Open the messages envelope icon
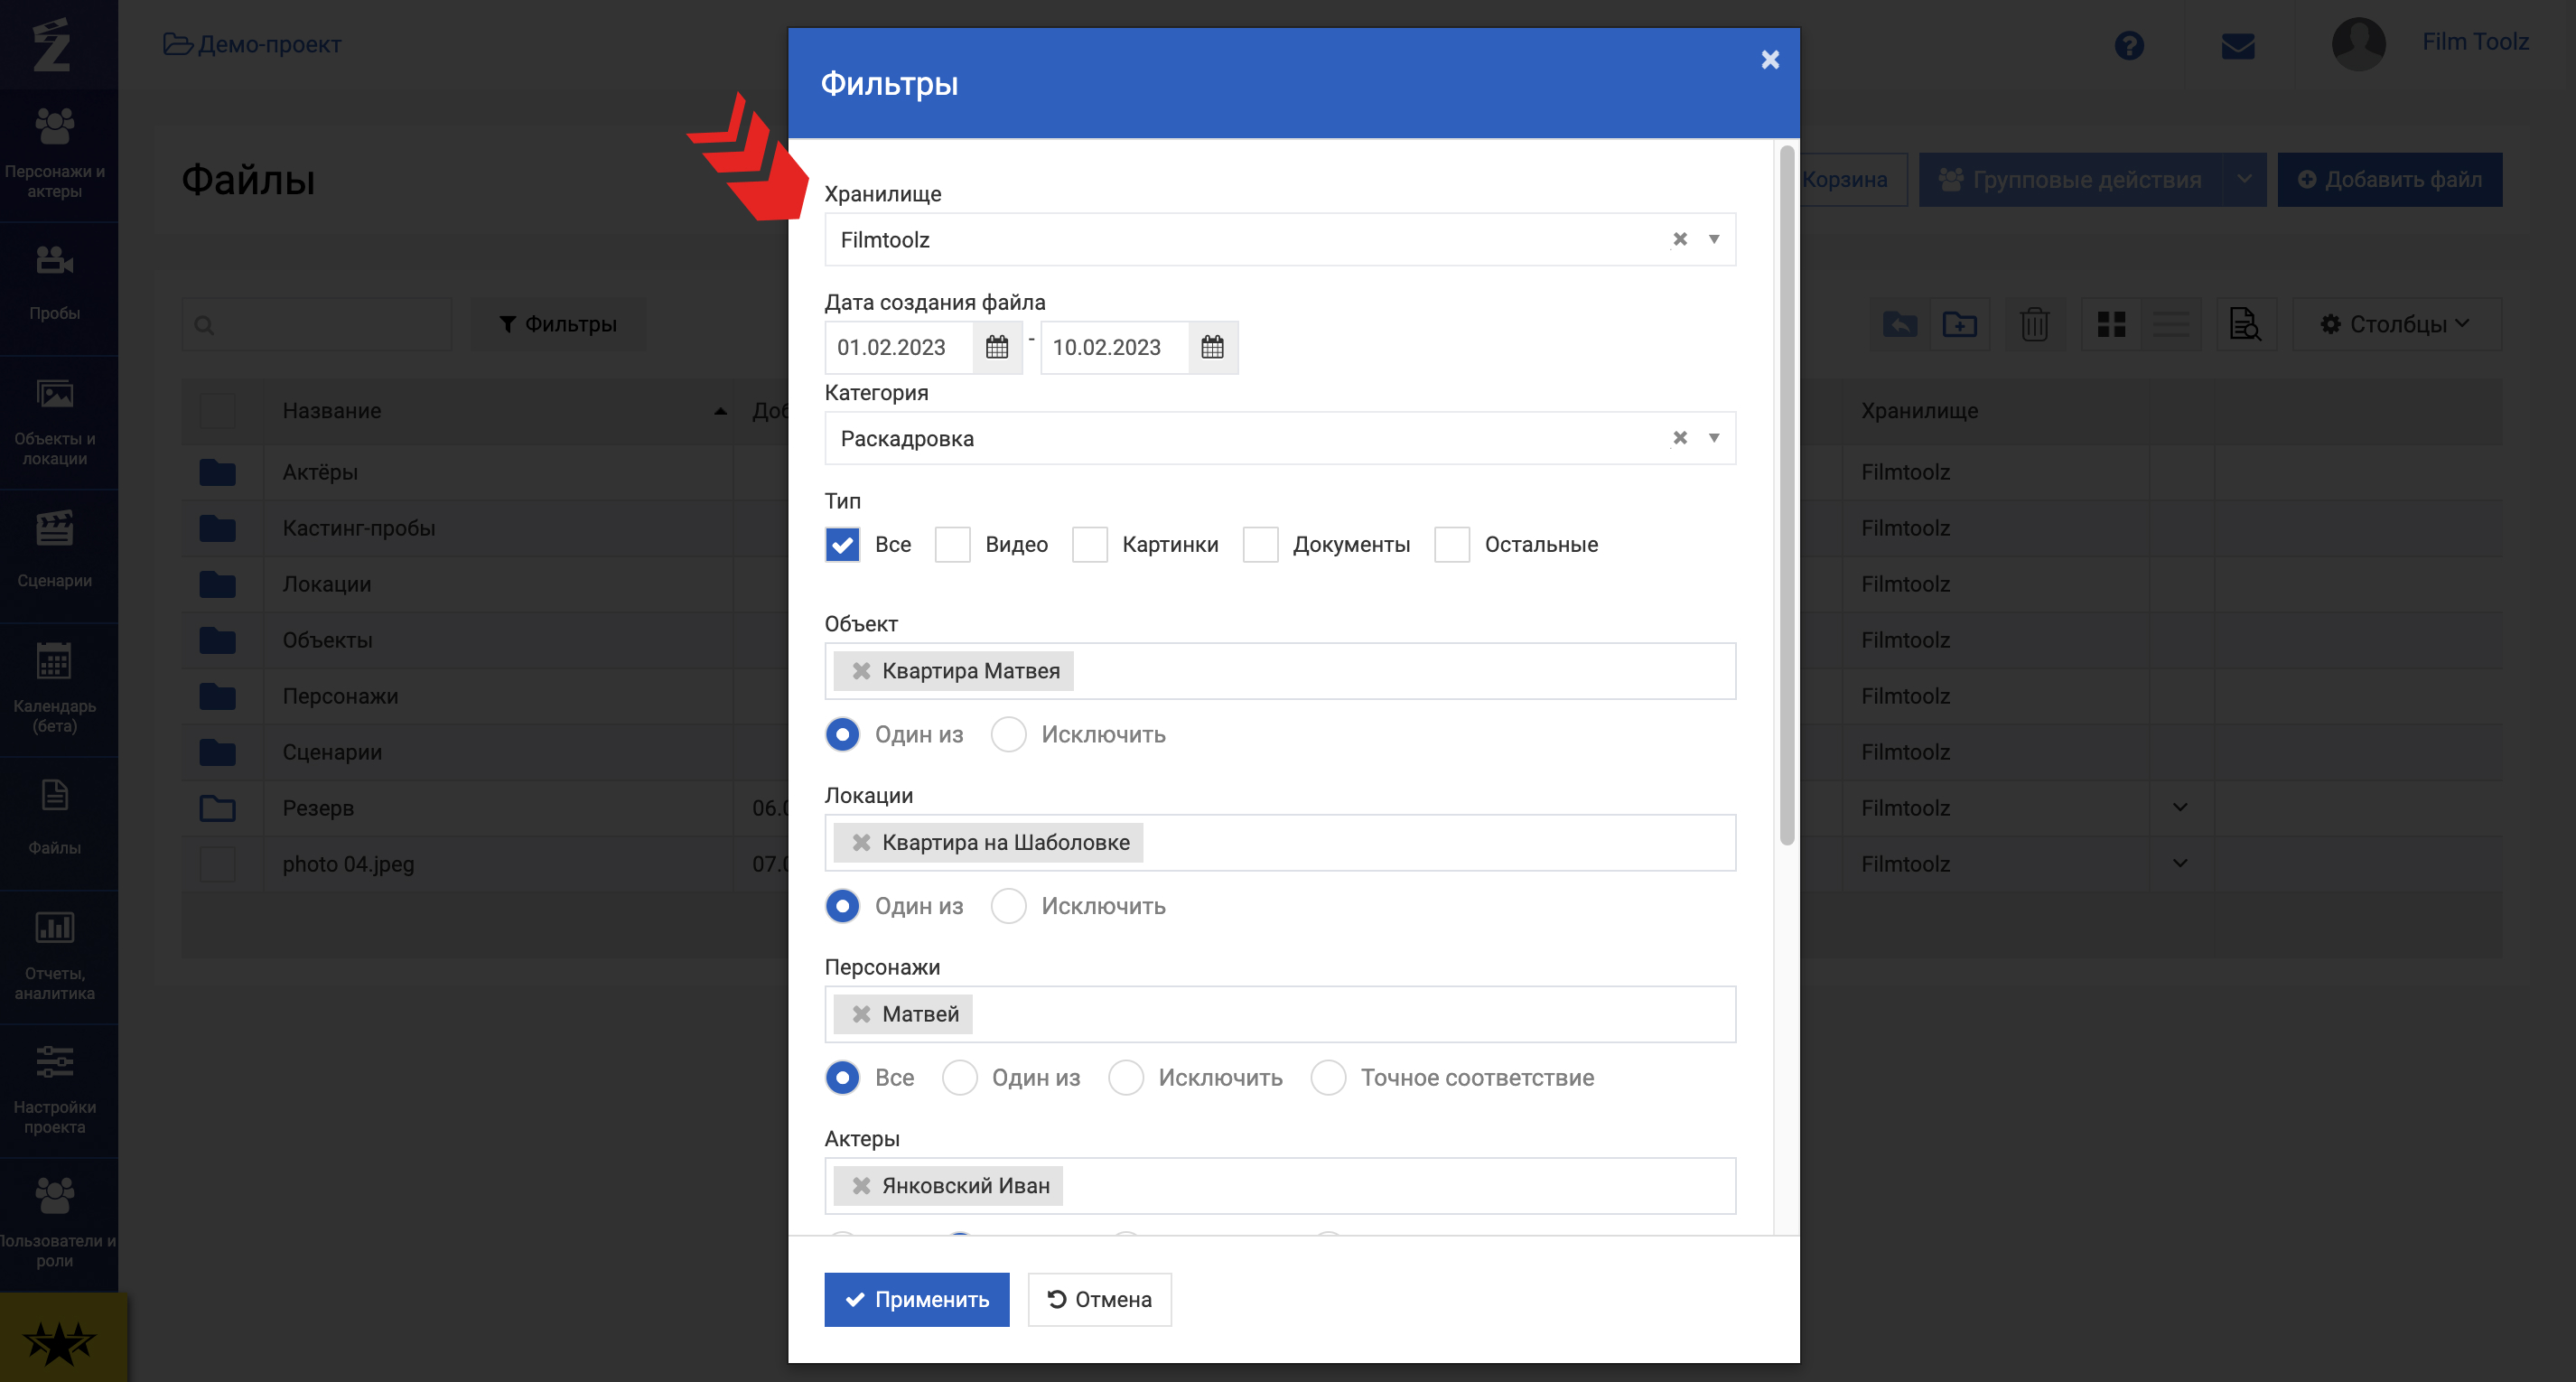This screenshot has height=1382, width=2576. (2238, 46)
